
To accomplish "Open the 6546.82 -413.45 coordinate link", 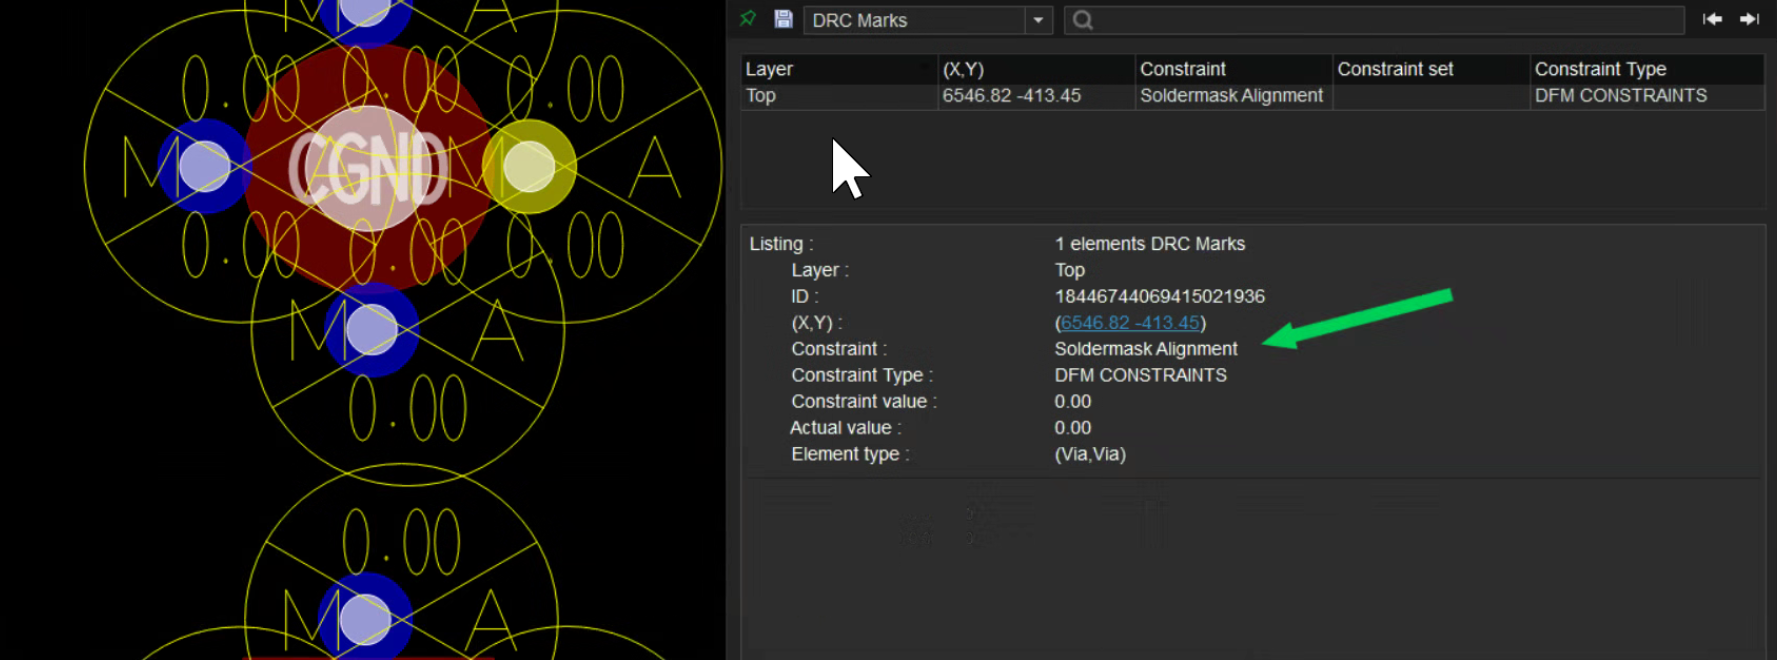I will click(1129, 323).
